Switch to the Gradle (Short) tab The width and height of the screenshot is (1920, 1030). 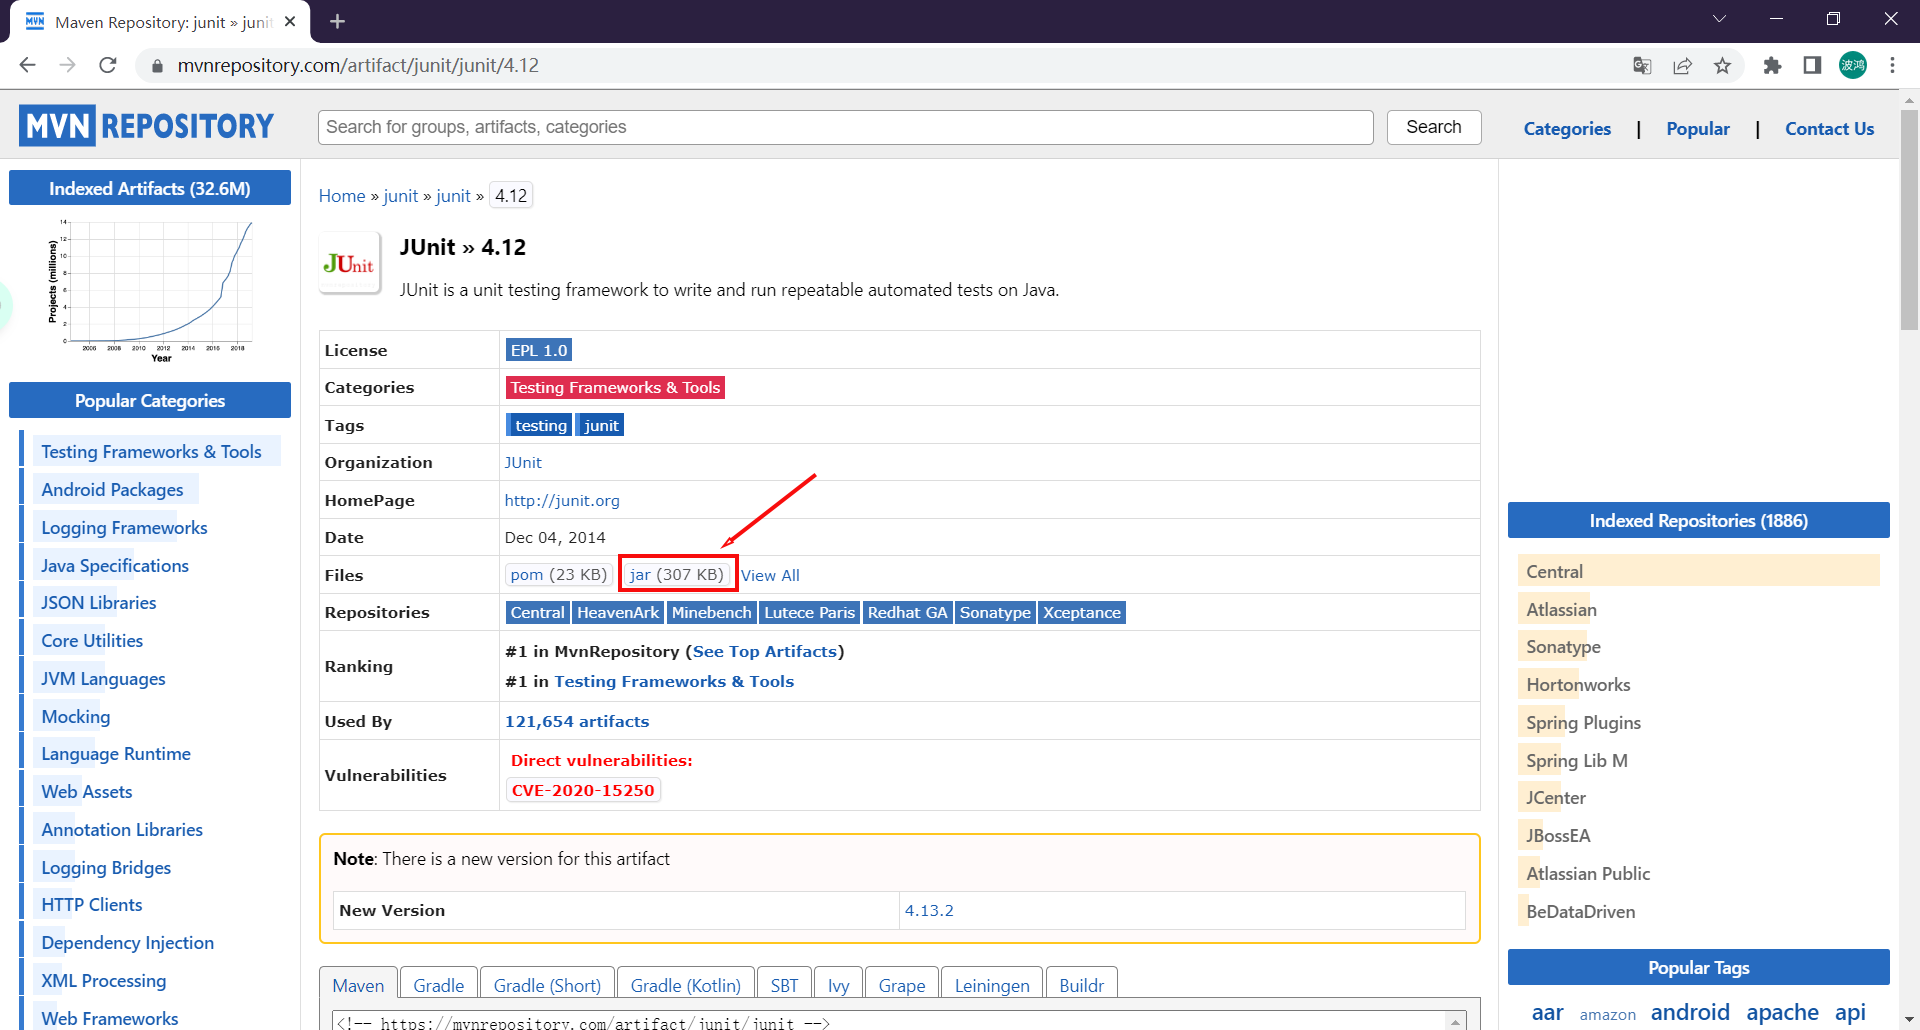547,985
